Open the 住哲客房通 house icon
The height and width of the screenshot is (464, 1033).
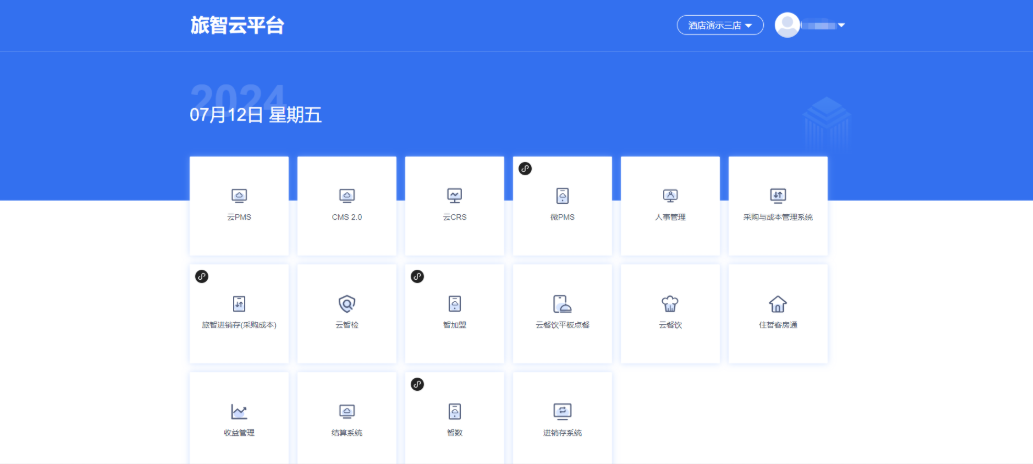pyautogui.click(x=778, y=312)
